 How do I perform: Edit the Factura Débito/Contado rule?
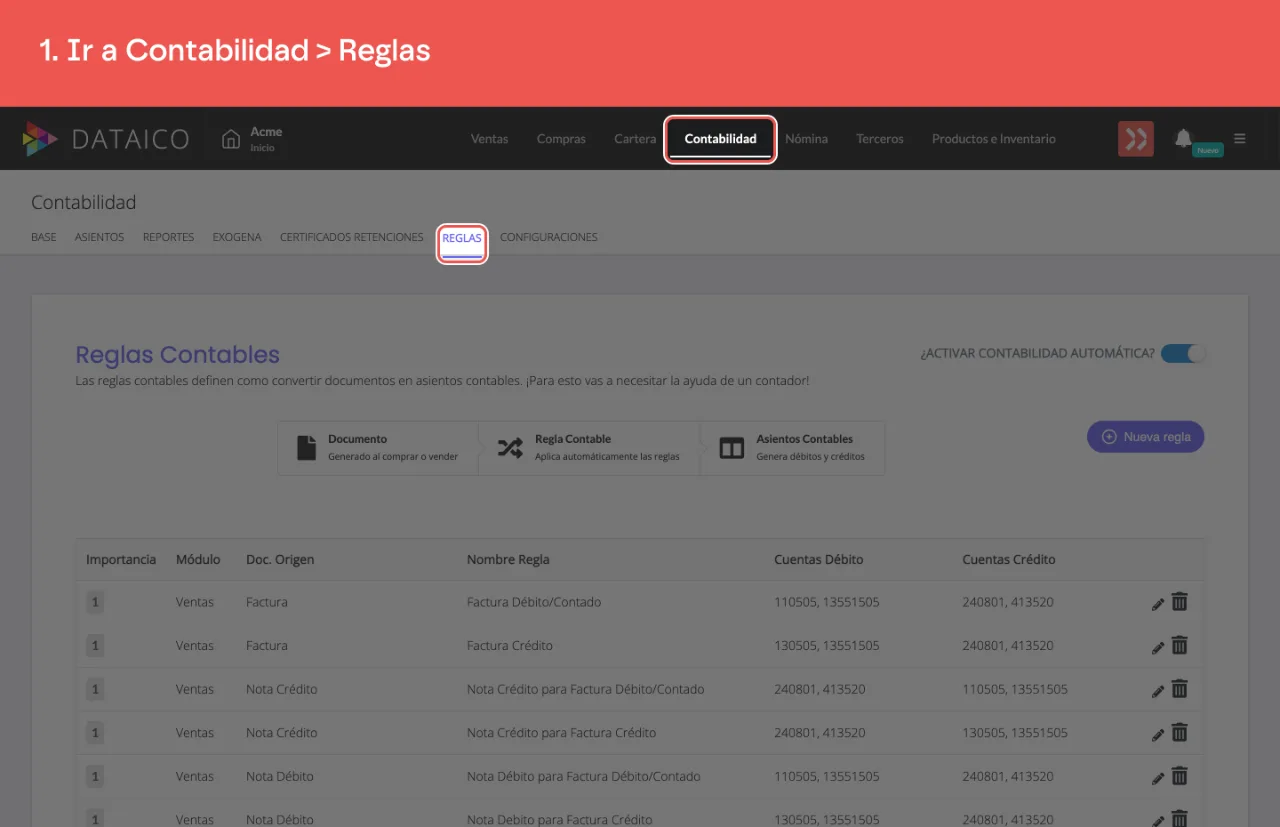pyautogui.click(x=1158, y=603)
